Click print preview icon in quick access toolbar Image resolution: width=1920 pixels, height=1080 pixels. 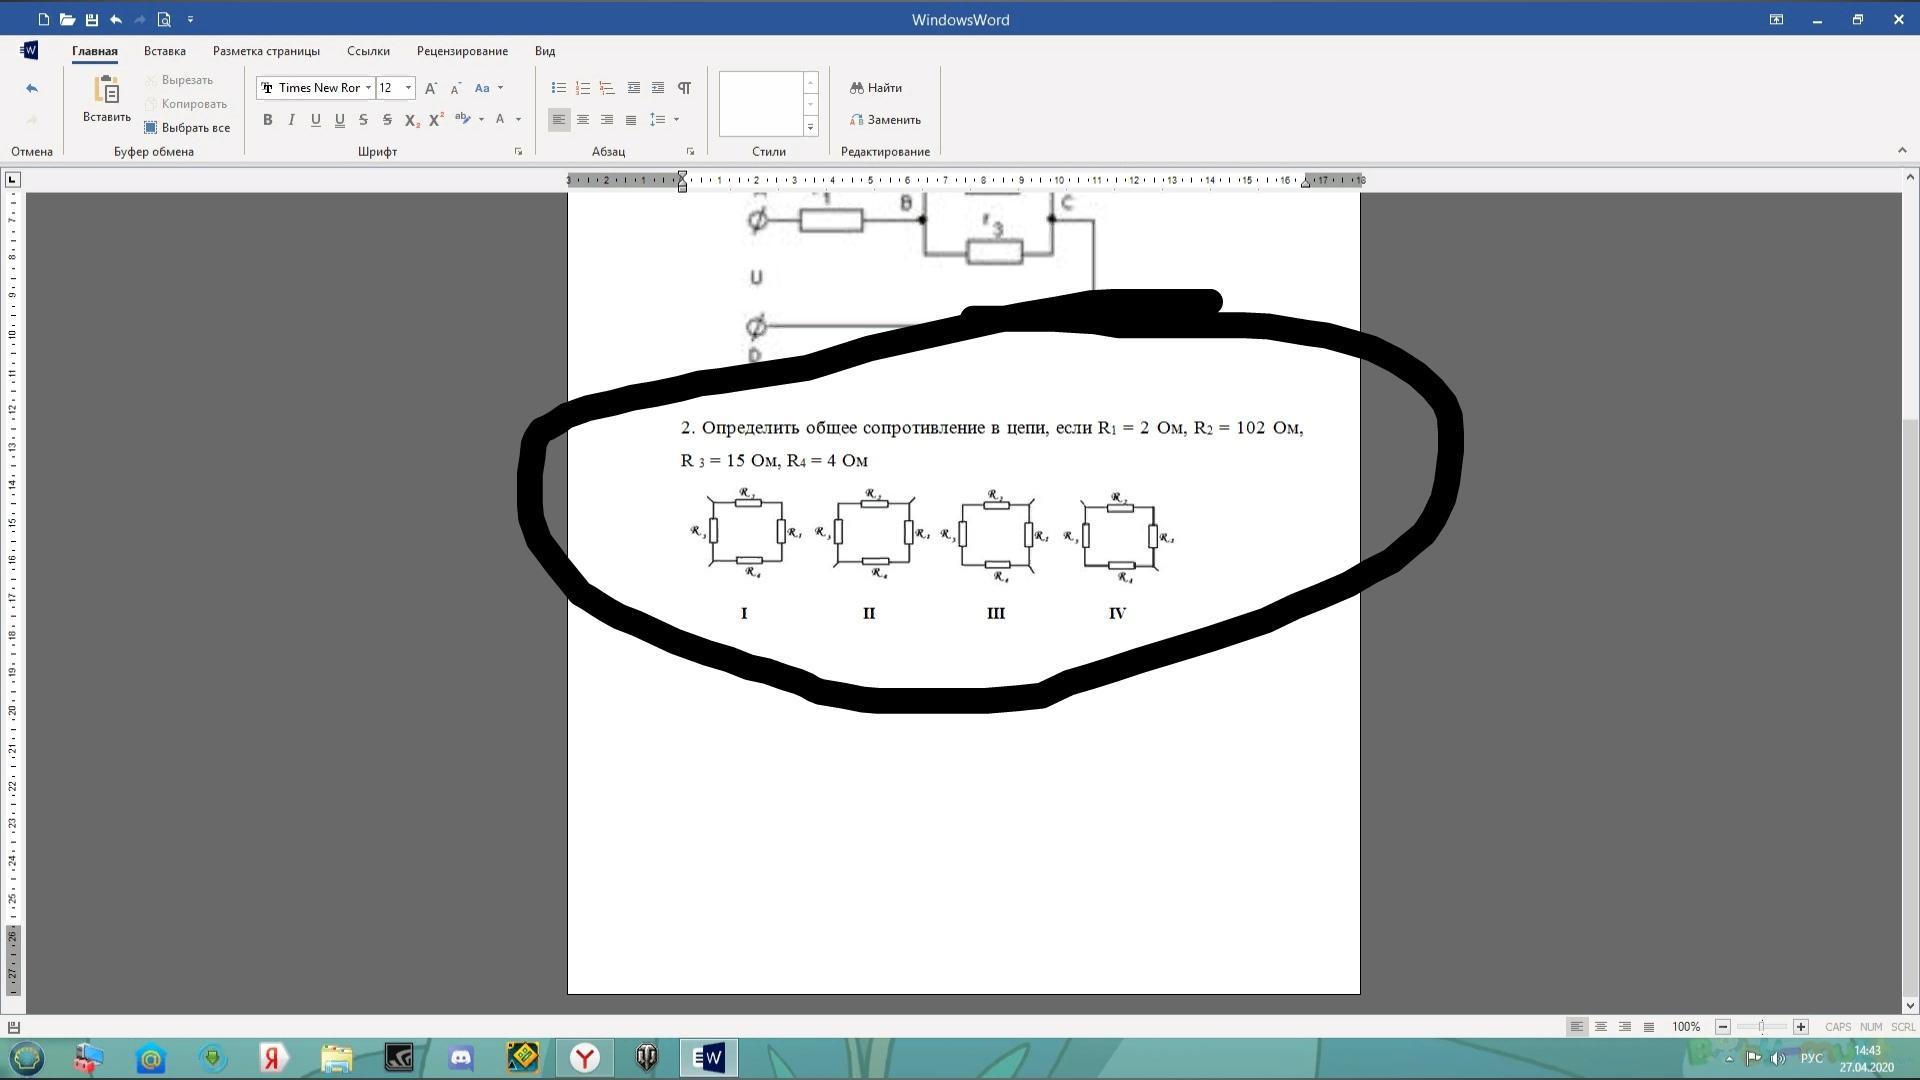164,19
